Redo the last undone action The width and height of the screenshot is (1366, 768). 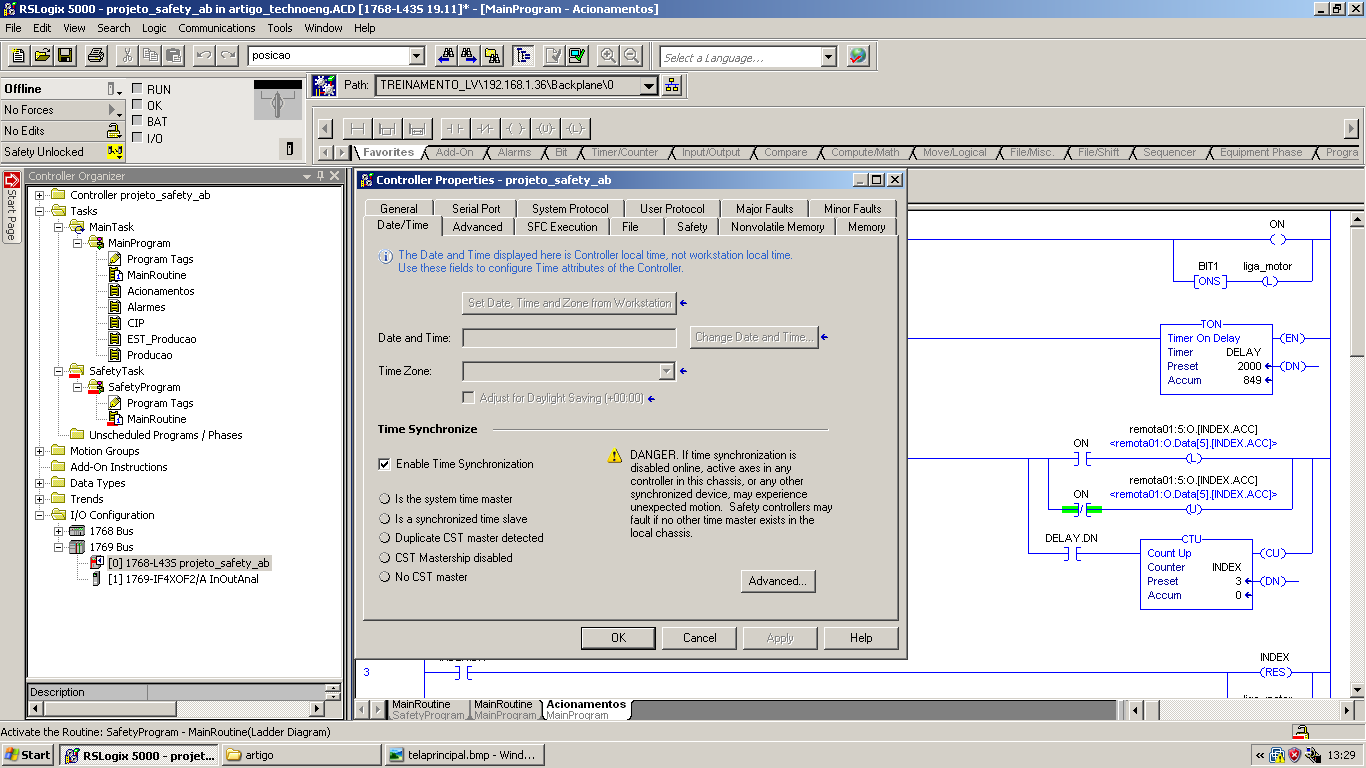click(228, 56)
